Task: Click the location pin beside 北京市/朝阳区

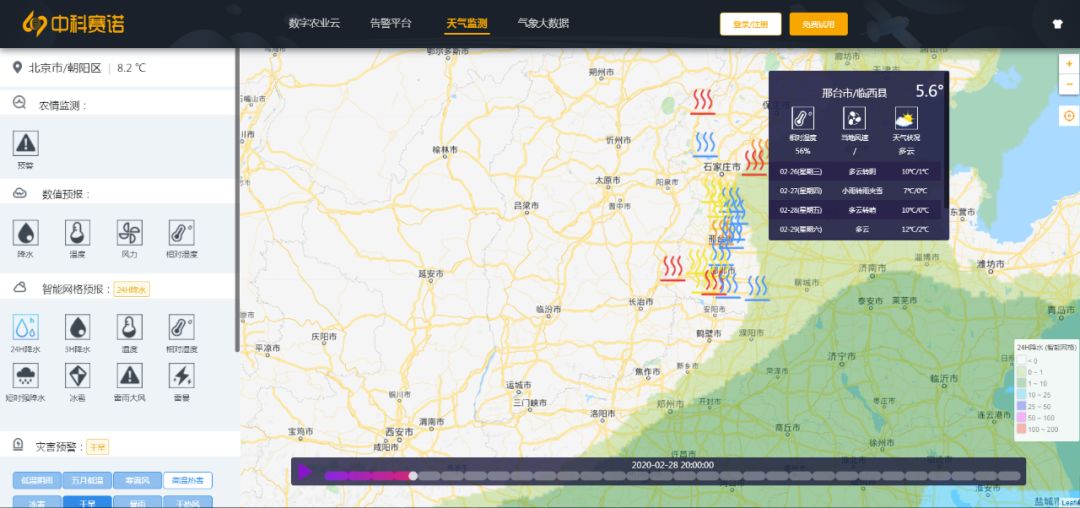Action: pos(17,67)
